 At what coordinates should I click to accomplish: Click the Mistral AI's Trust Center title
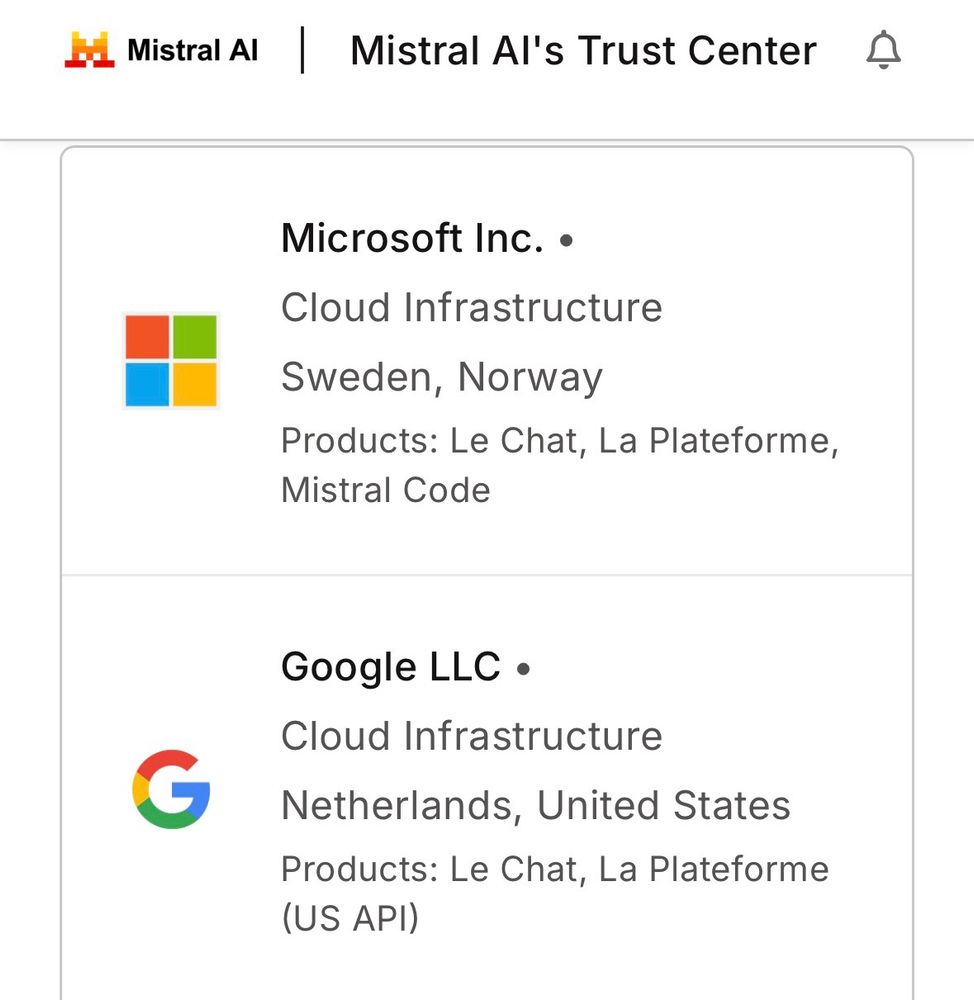pos(582,50)
